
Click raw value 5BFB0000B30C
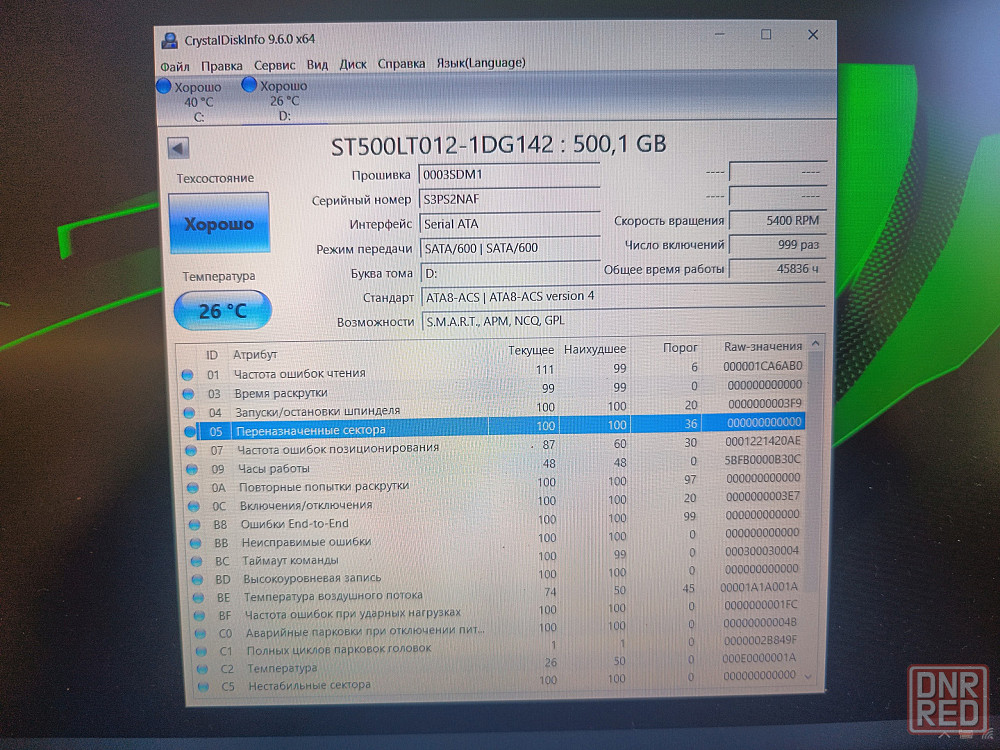click(763, 459)
